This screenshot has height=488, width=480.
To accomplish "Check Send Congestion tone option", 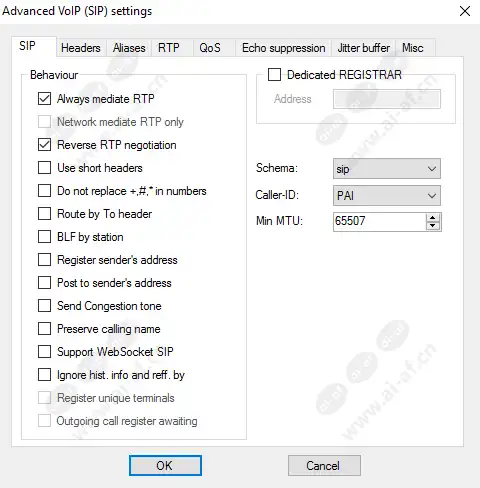I will tap(44, 306).
